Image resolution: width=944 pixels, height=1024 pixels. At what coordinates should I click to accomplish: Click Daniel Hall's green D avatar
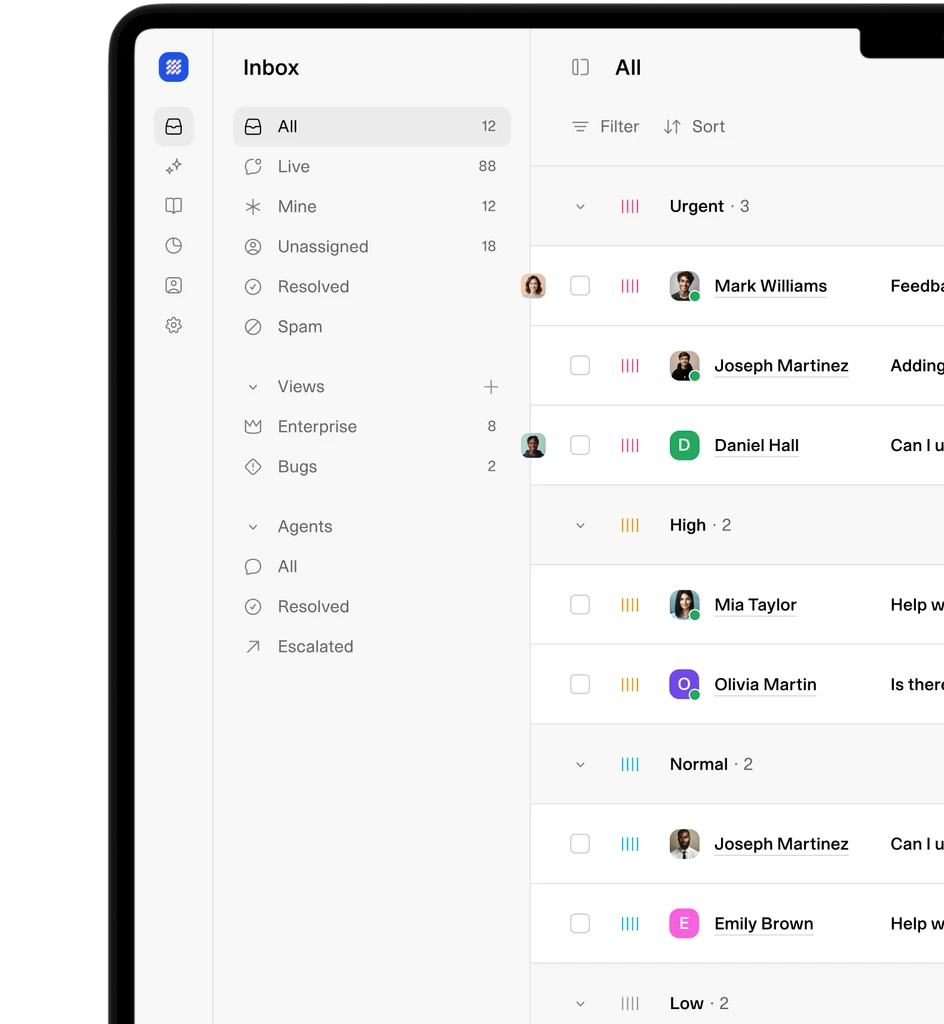[684, 445]
